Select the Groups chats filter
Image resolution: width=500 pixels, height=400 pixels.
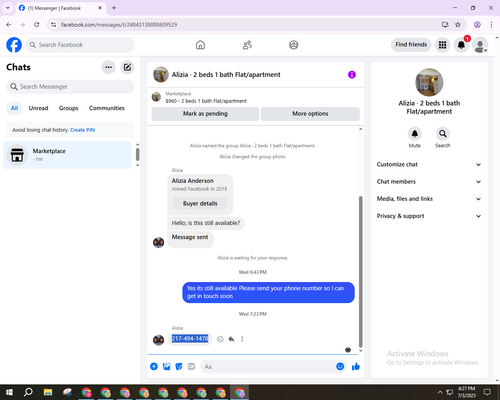point(68,108)
